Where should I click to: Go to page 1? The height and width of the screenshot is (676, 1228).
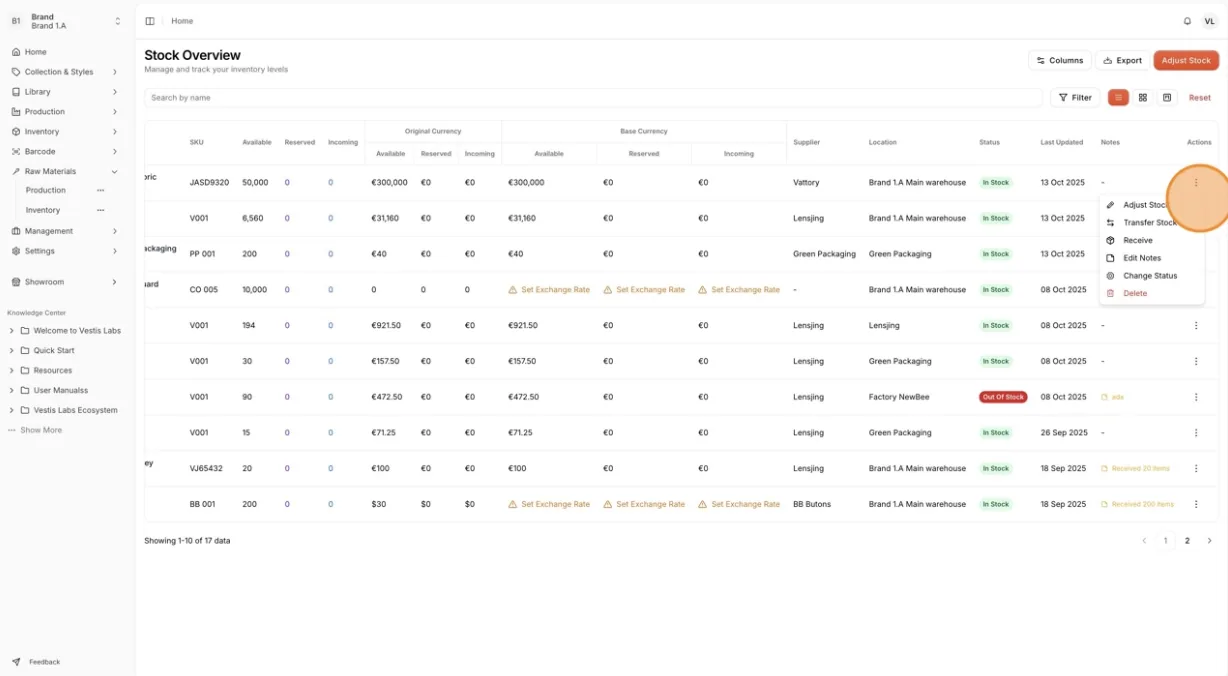pos(1165,541)
